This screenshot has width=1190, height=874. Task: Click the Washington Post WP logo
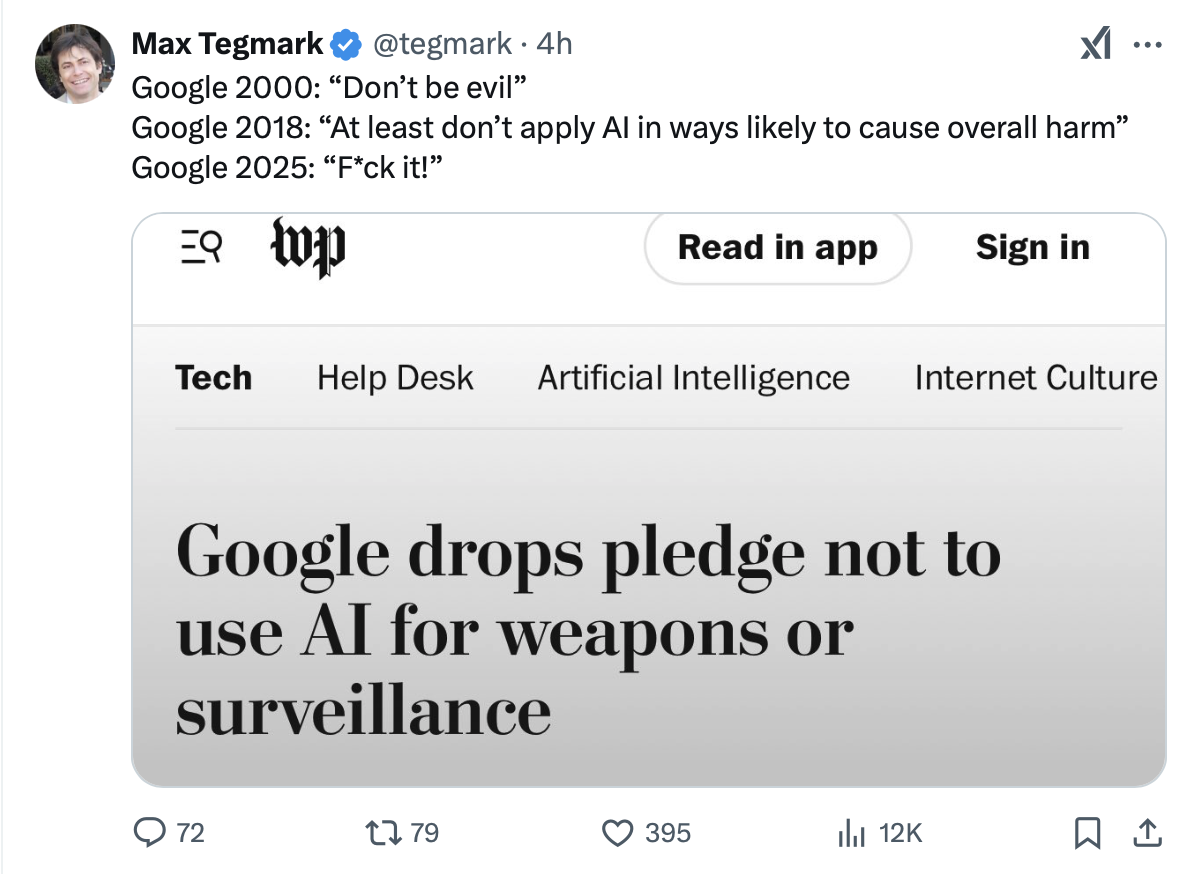pos(308,247)
